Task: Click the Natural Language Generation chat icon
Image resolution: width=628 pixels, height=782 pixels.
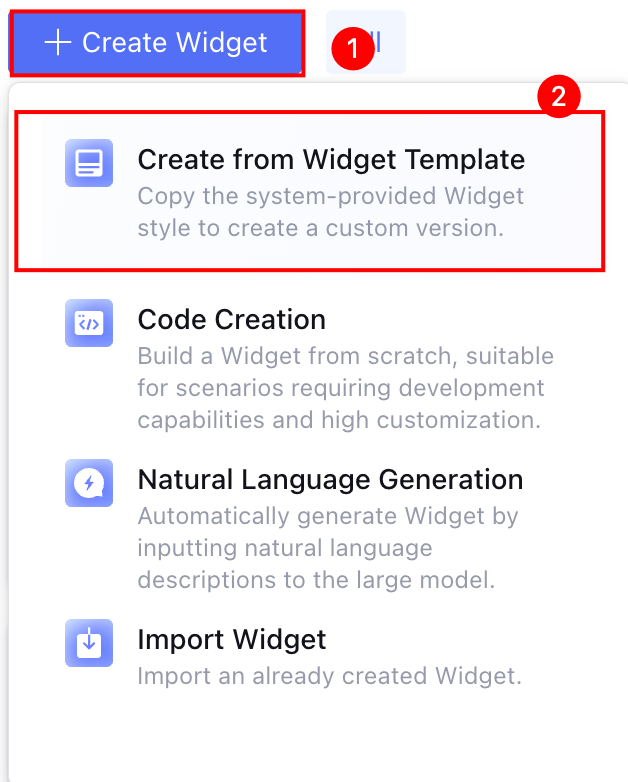Action: coord(90,483)
